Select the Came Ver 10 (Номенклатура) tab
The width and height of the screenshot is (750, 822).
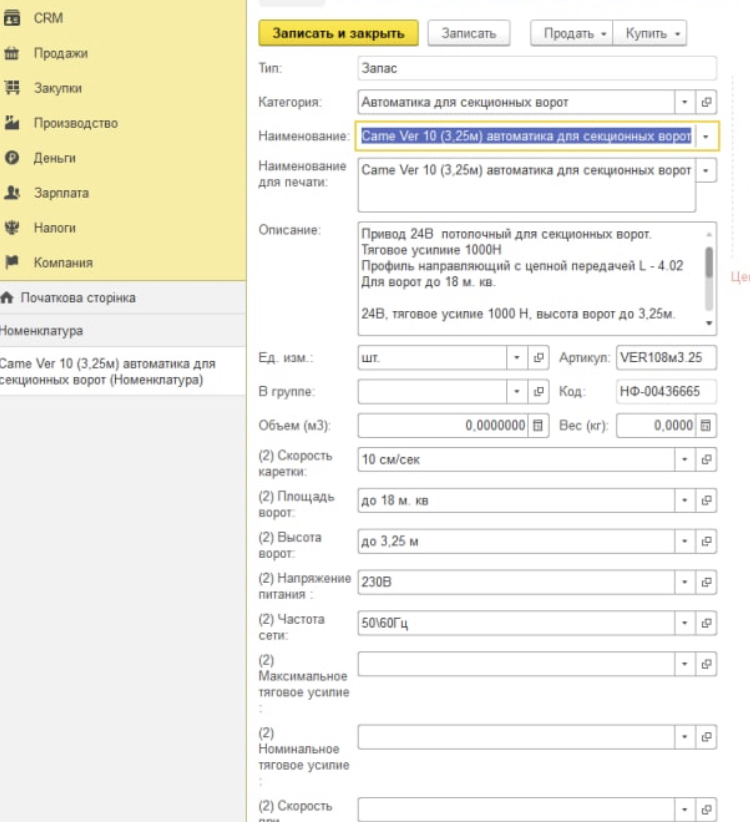coord(123,371)
